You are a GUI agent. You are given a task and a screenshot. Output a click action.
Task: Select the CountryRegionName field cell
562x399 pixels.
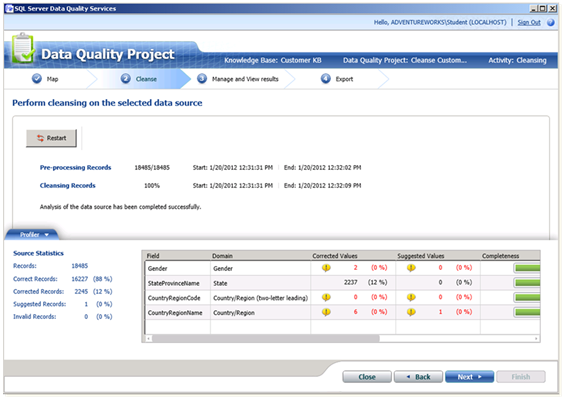tap(177, 313)
